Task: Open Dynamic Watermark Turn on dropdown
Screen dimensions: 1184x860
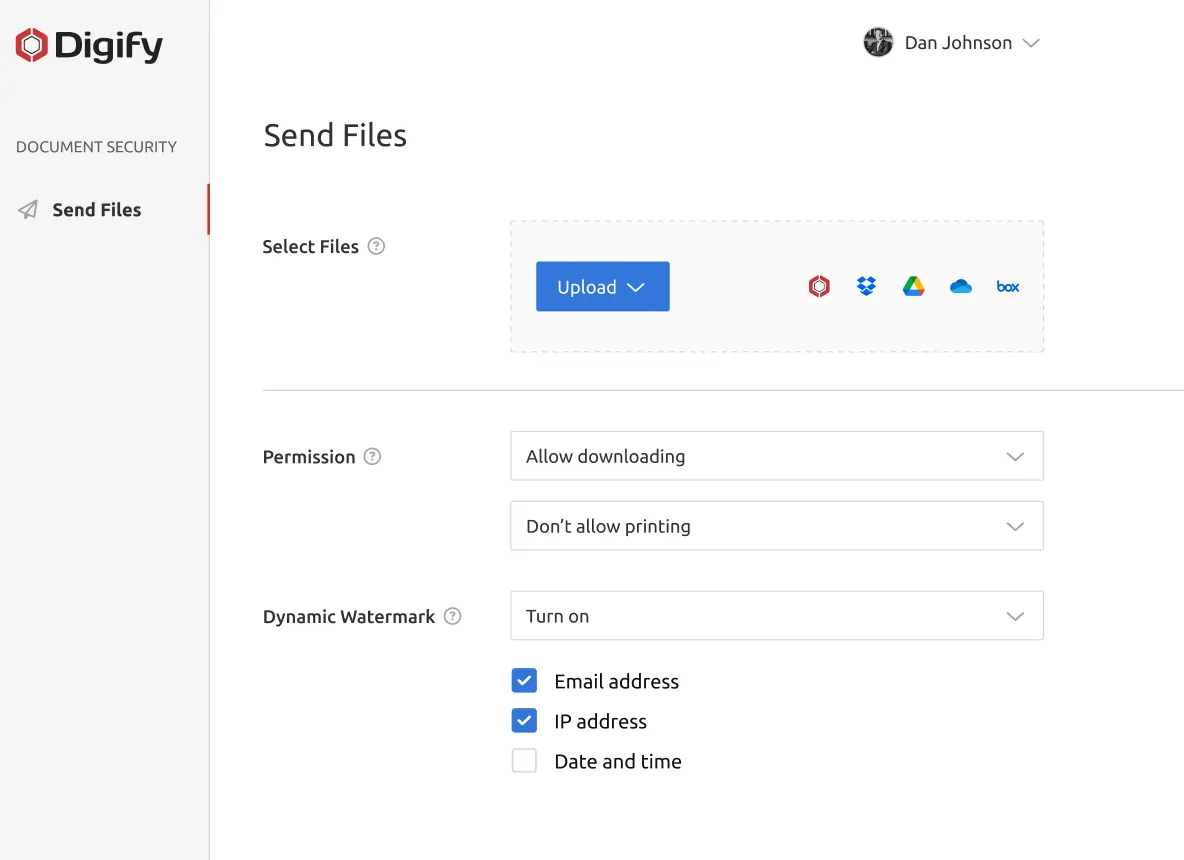Action: tap(776, 616)
